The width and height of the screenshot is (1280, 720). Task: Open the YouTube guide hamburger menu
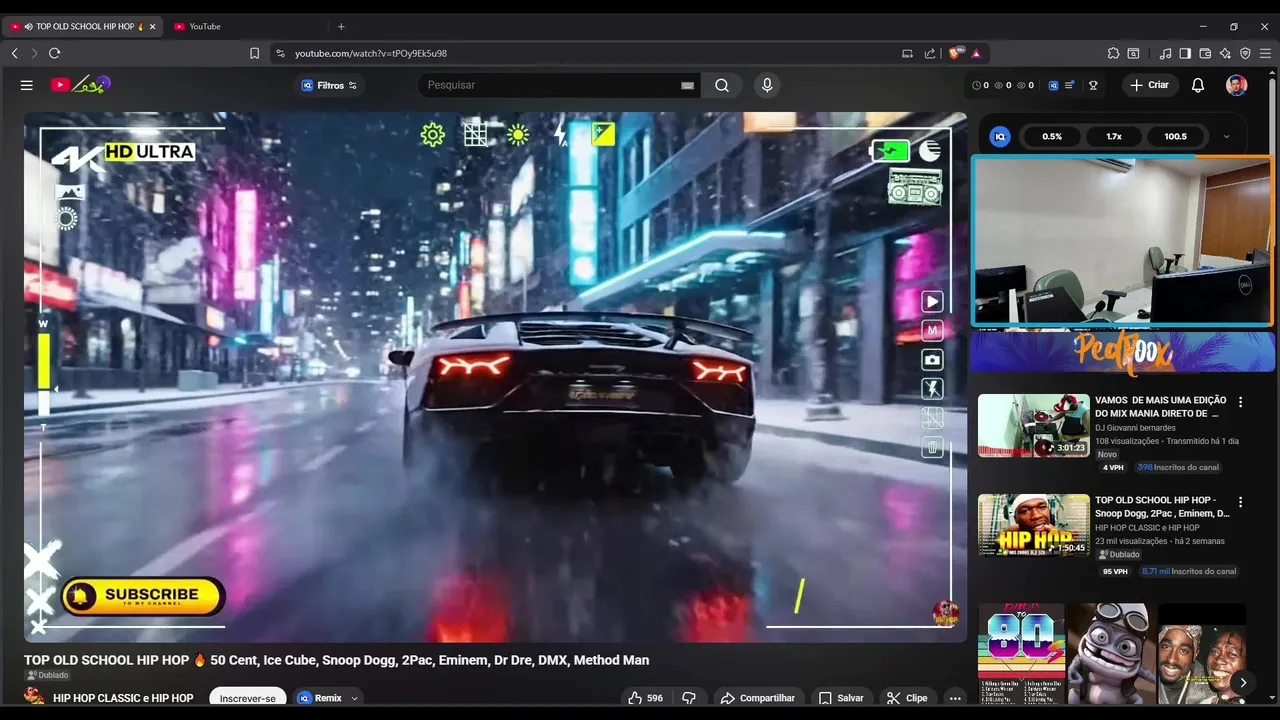pyautogui.click(x=27, y=85)
